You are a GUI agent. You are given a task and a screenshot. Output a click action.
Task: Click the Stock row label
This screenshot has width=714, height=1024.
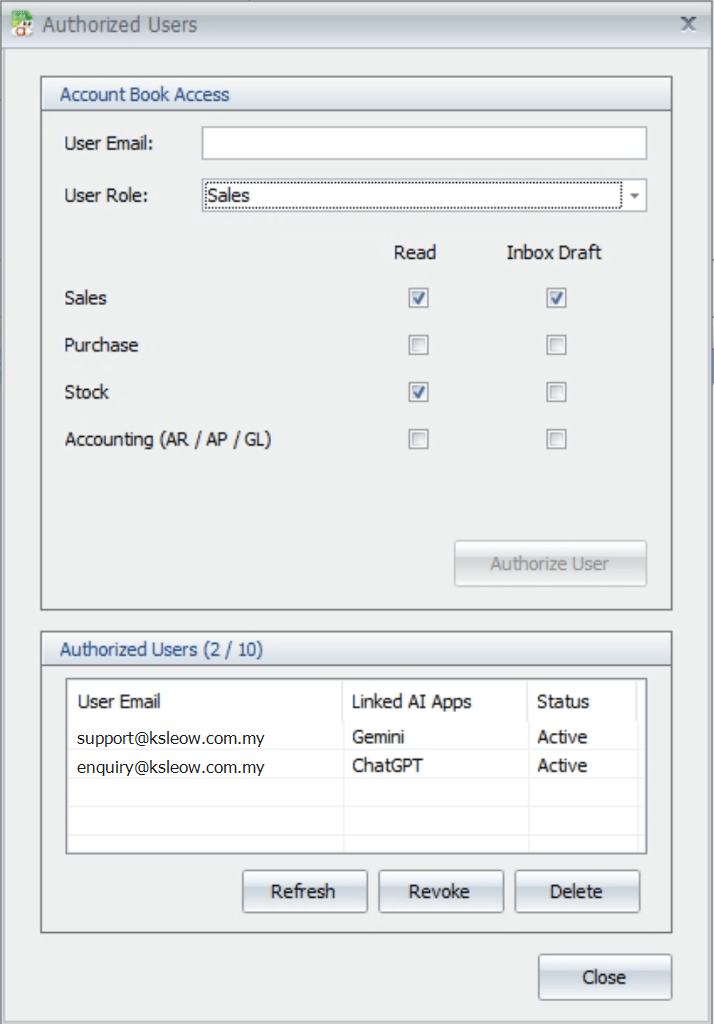coord(86,392)
